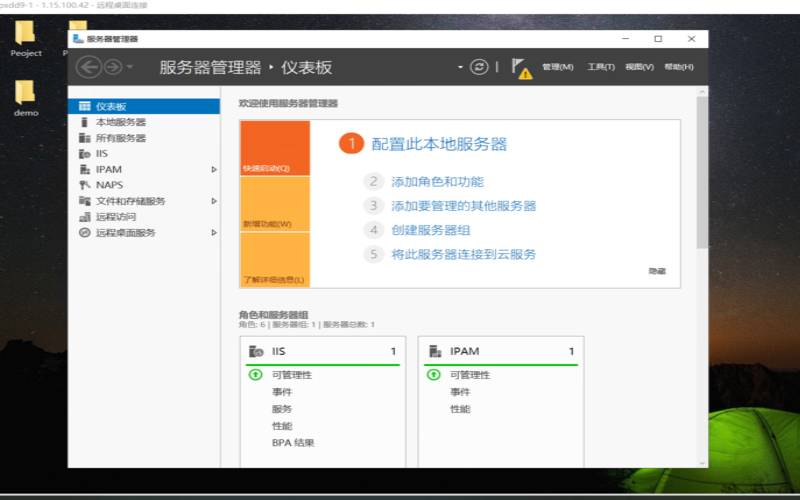Open 事件 in the IIS tile
800x500 pixels.
click(282, 392)
